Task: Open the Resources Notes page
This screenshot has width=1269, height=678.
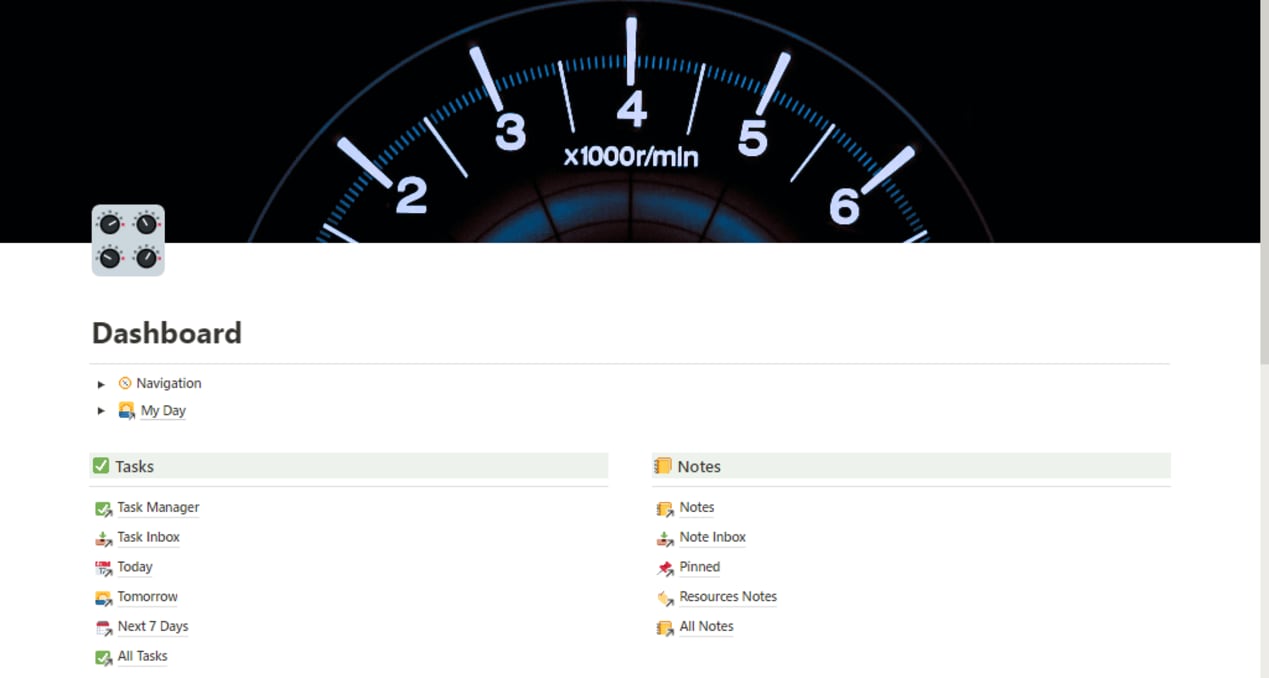Action: [728, 597]
